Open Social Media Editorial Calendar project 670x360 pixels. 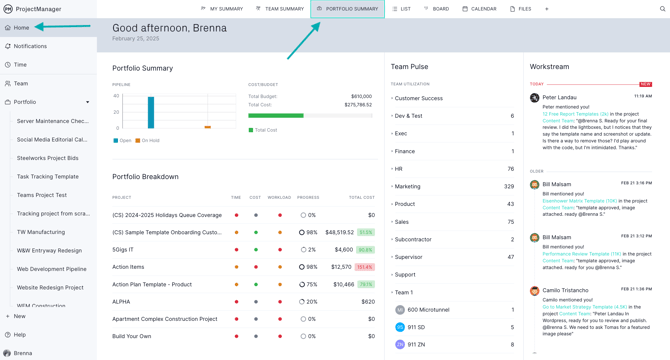click(52, 140)
